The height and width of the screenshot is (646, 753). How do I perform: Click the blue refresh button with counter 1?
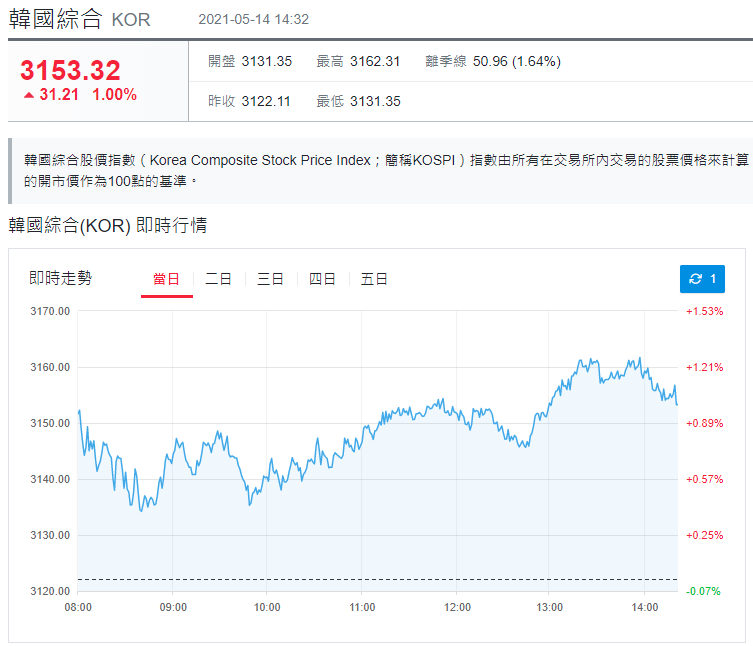pyautogui.click(x=702, y=279)
